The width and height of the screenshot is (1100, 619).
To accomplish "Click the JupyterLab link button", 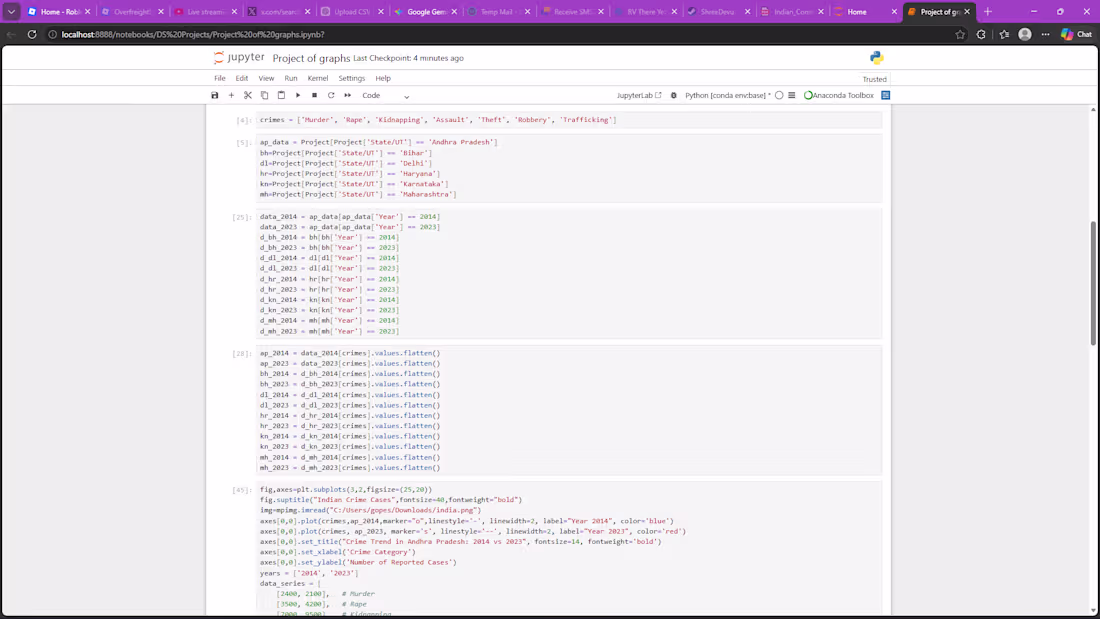I will tap(639, 95).
